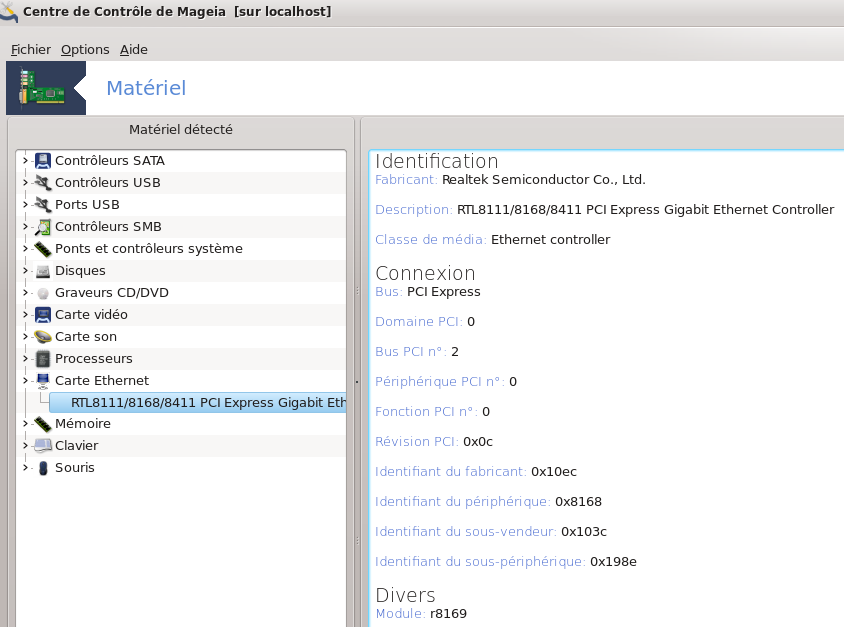The height and width of the screenshot is (627, 844).
Task: Expand the Ports USB tree node
Action: (25, 205)
